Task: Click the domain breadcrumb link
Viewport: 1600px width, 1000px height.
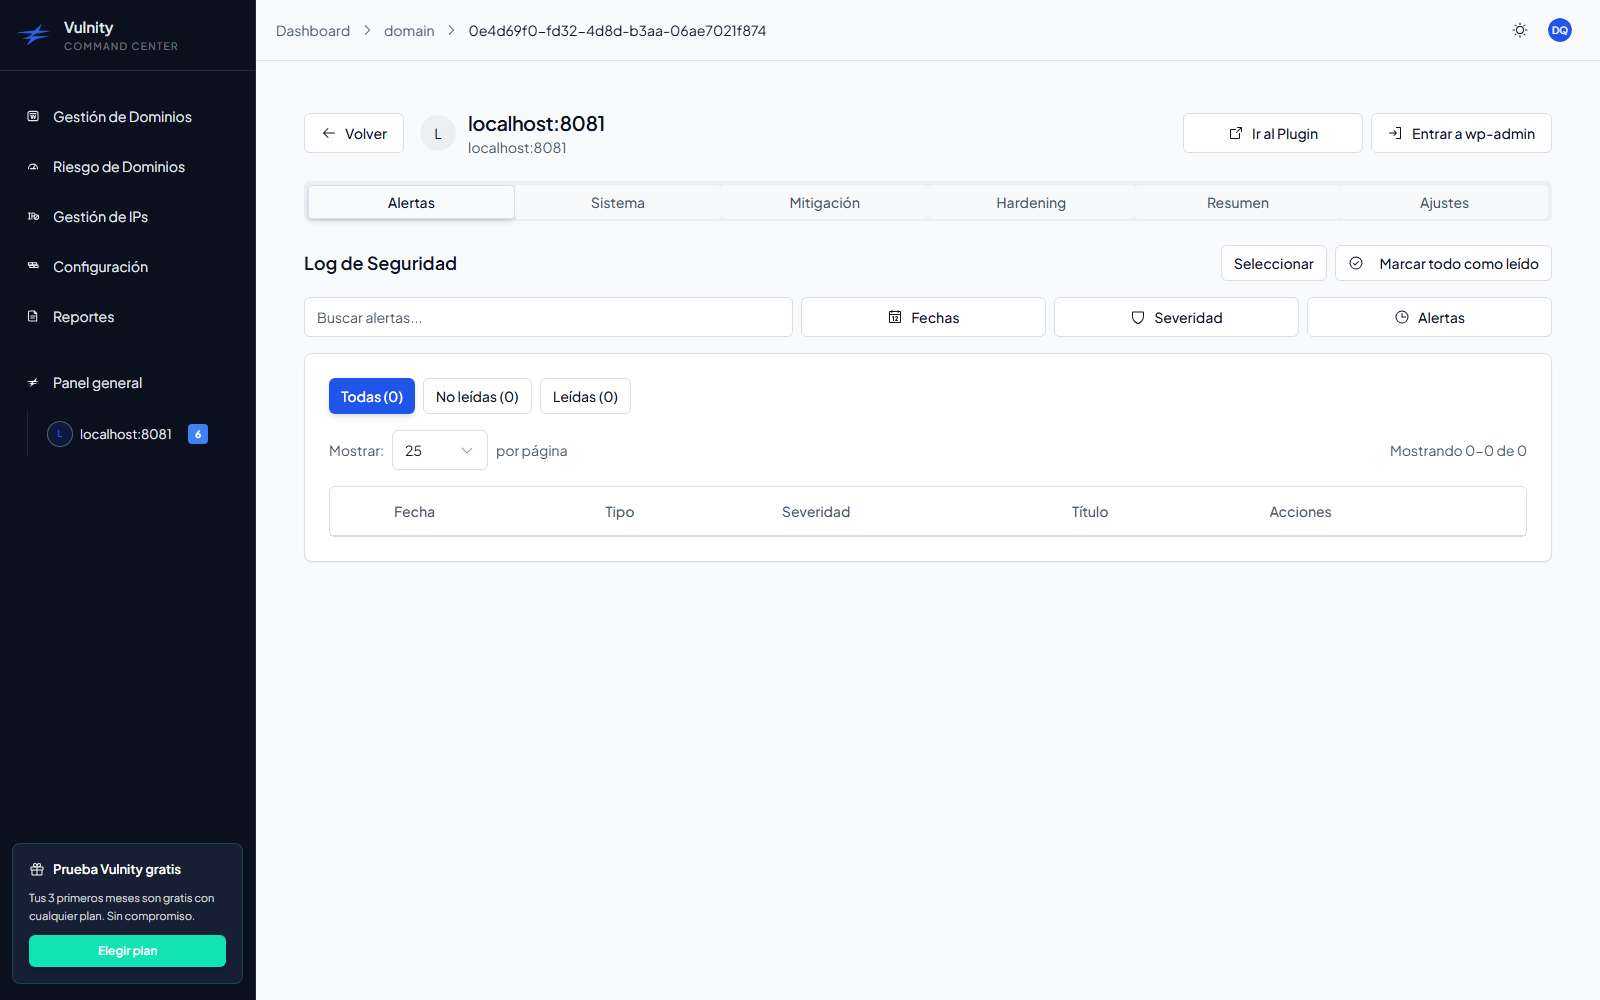Action: pos(409,31)
